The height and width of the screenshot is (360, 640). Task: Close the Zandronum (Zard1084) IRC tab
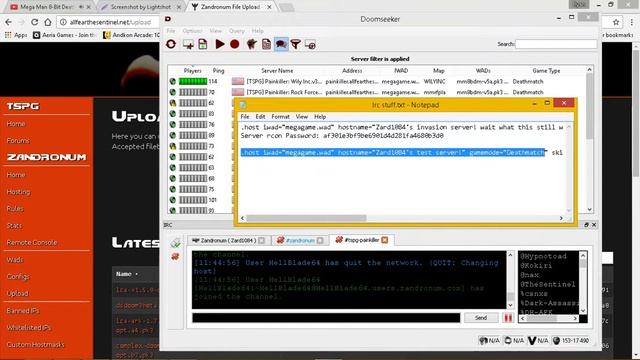[262, 240]
